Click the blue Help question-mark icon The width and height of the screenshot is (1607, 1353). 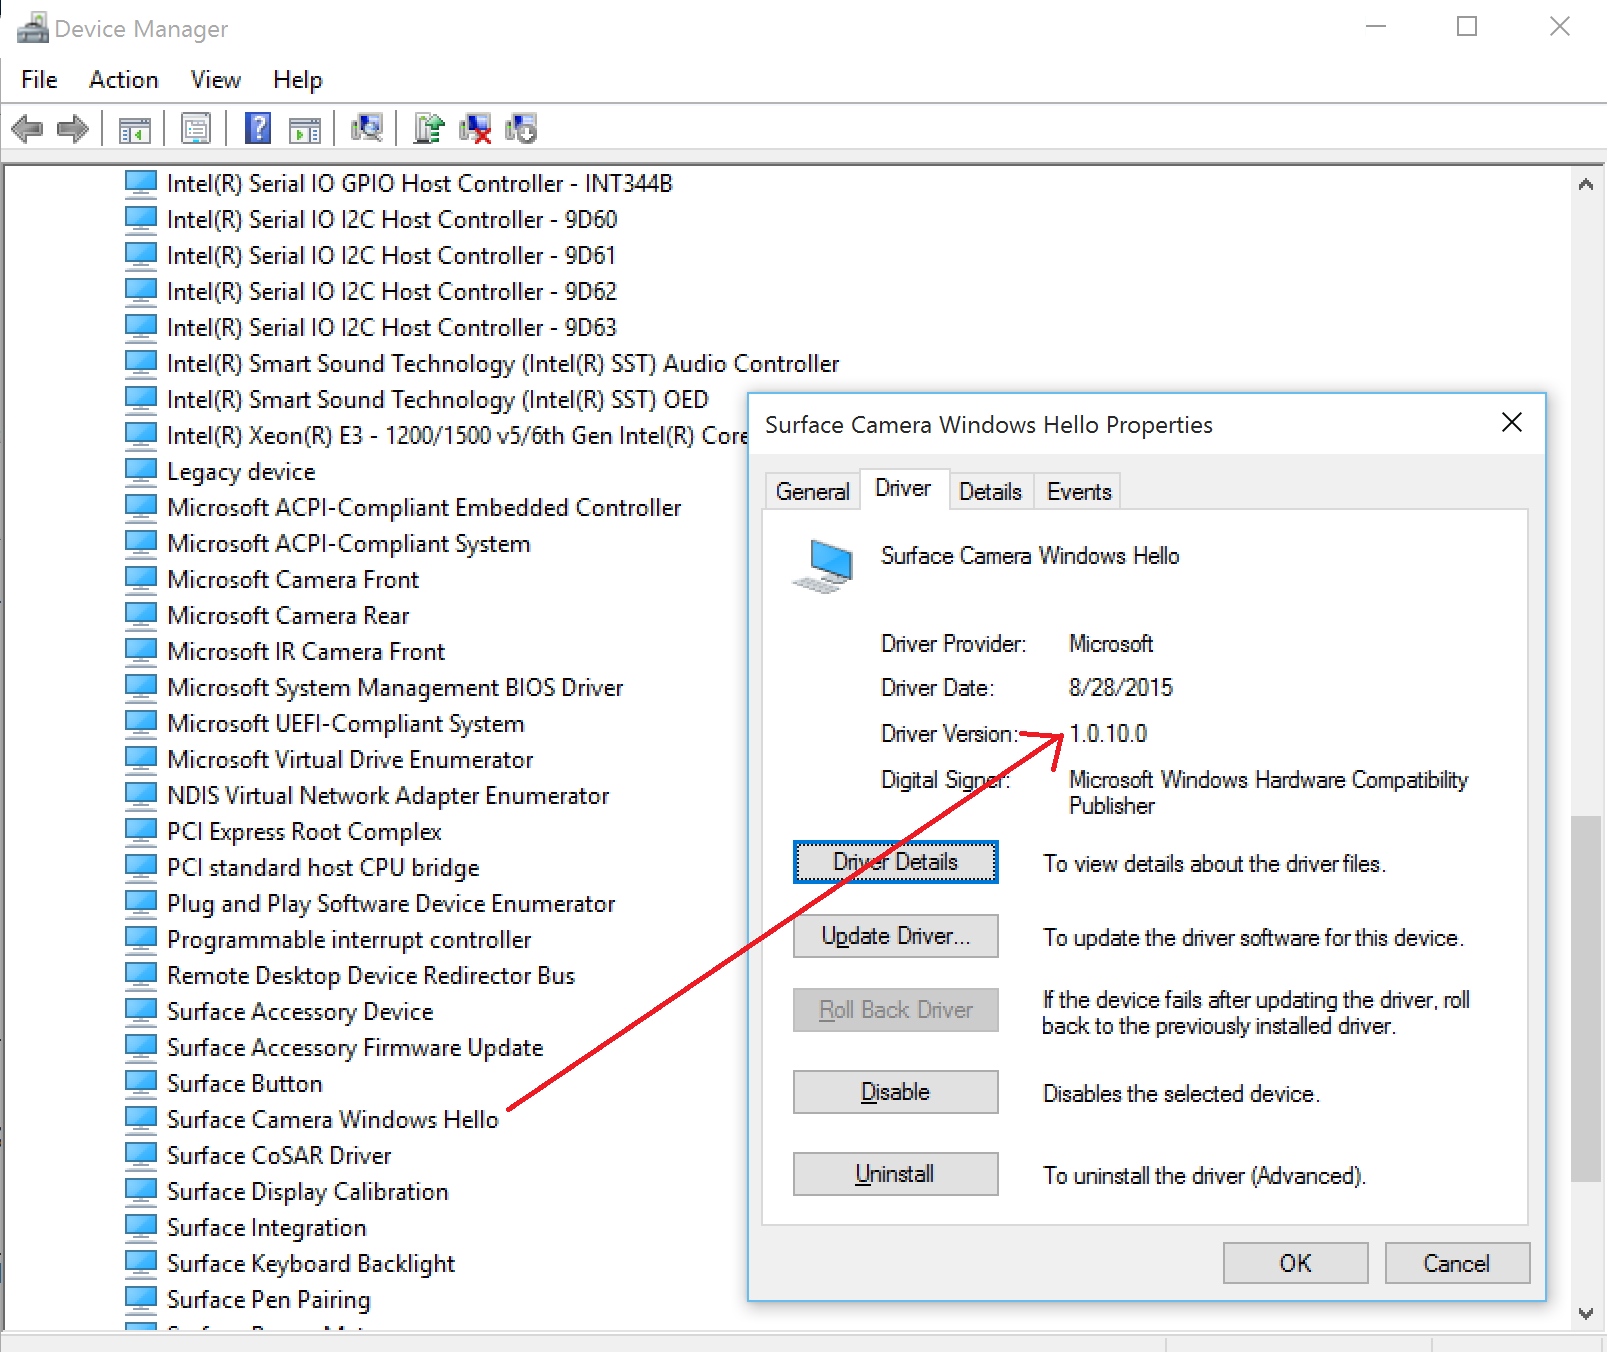(258, 128)
